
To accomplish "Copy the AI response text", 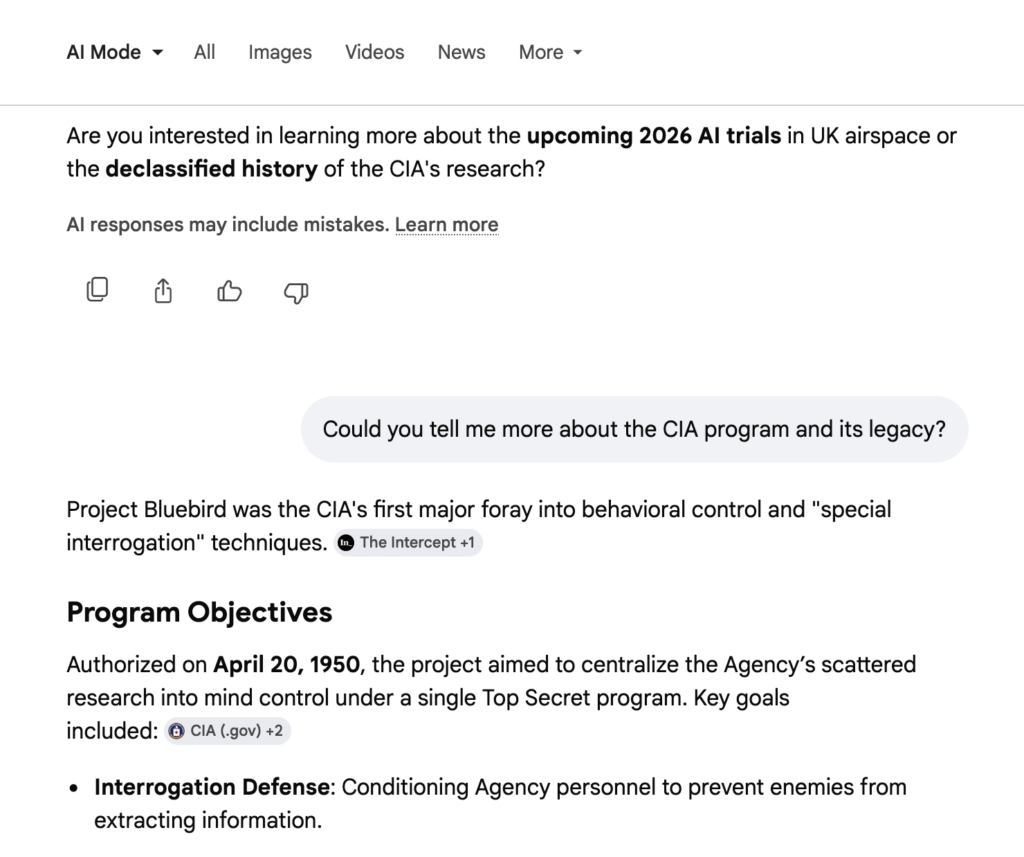I will (x=97, y=290).
